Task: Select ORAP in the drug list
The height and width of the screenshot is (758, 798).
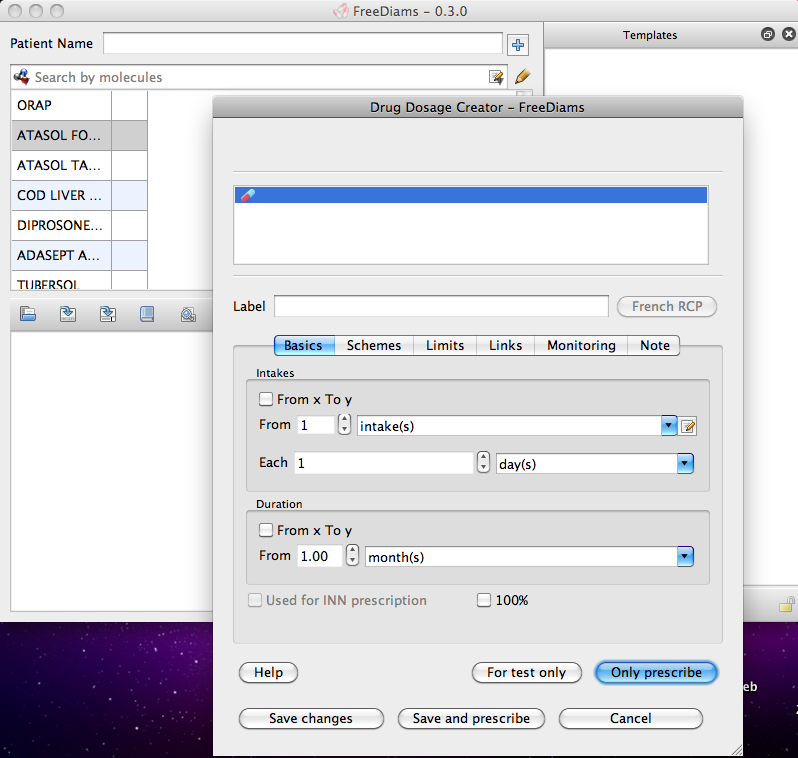Action: 61,105
